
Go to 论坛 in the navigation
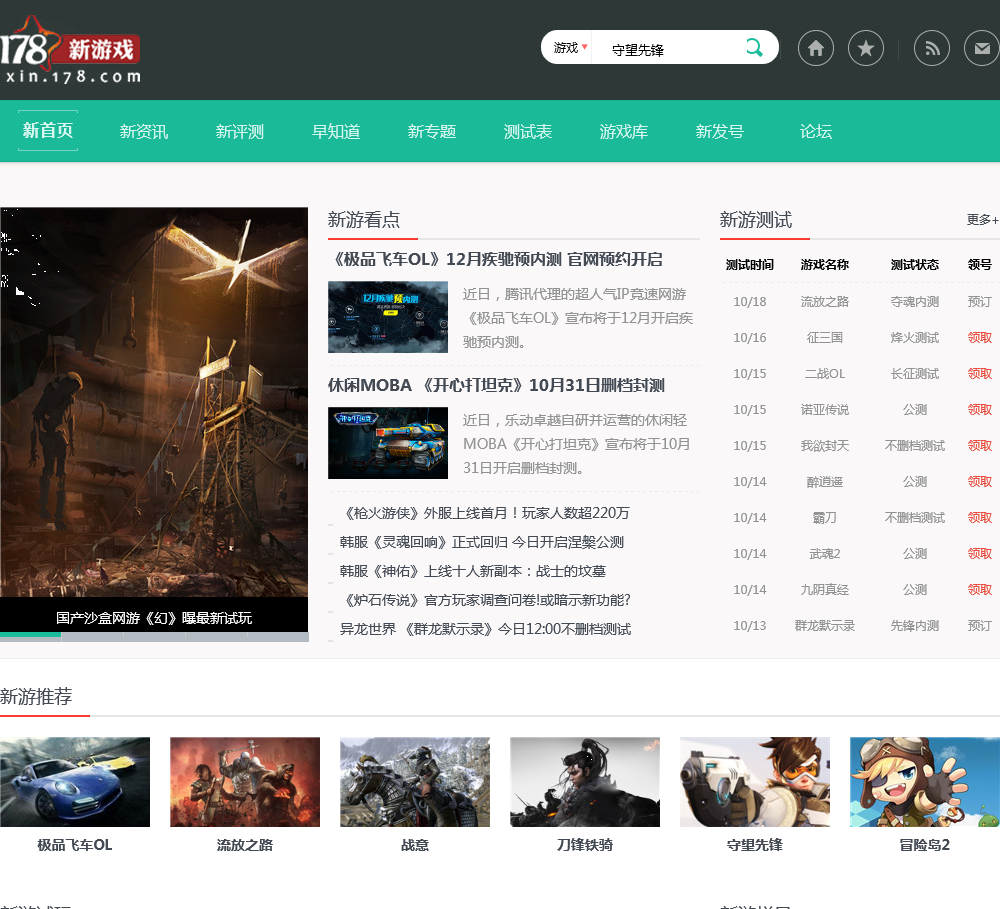tap(816, 131)
